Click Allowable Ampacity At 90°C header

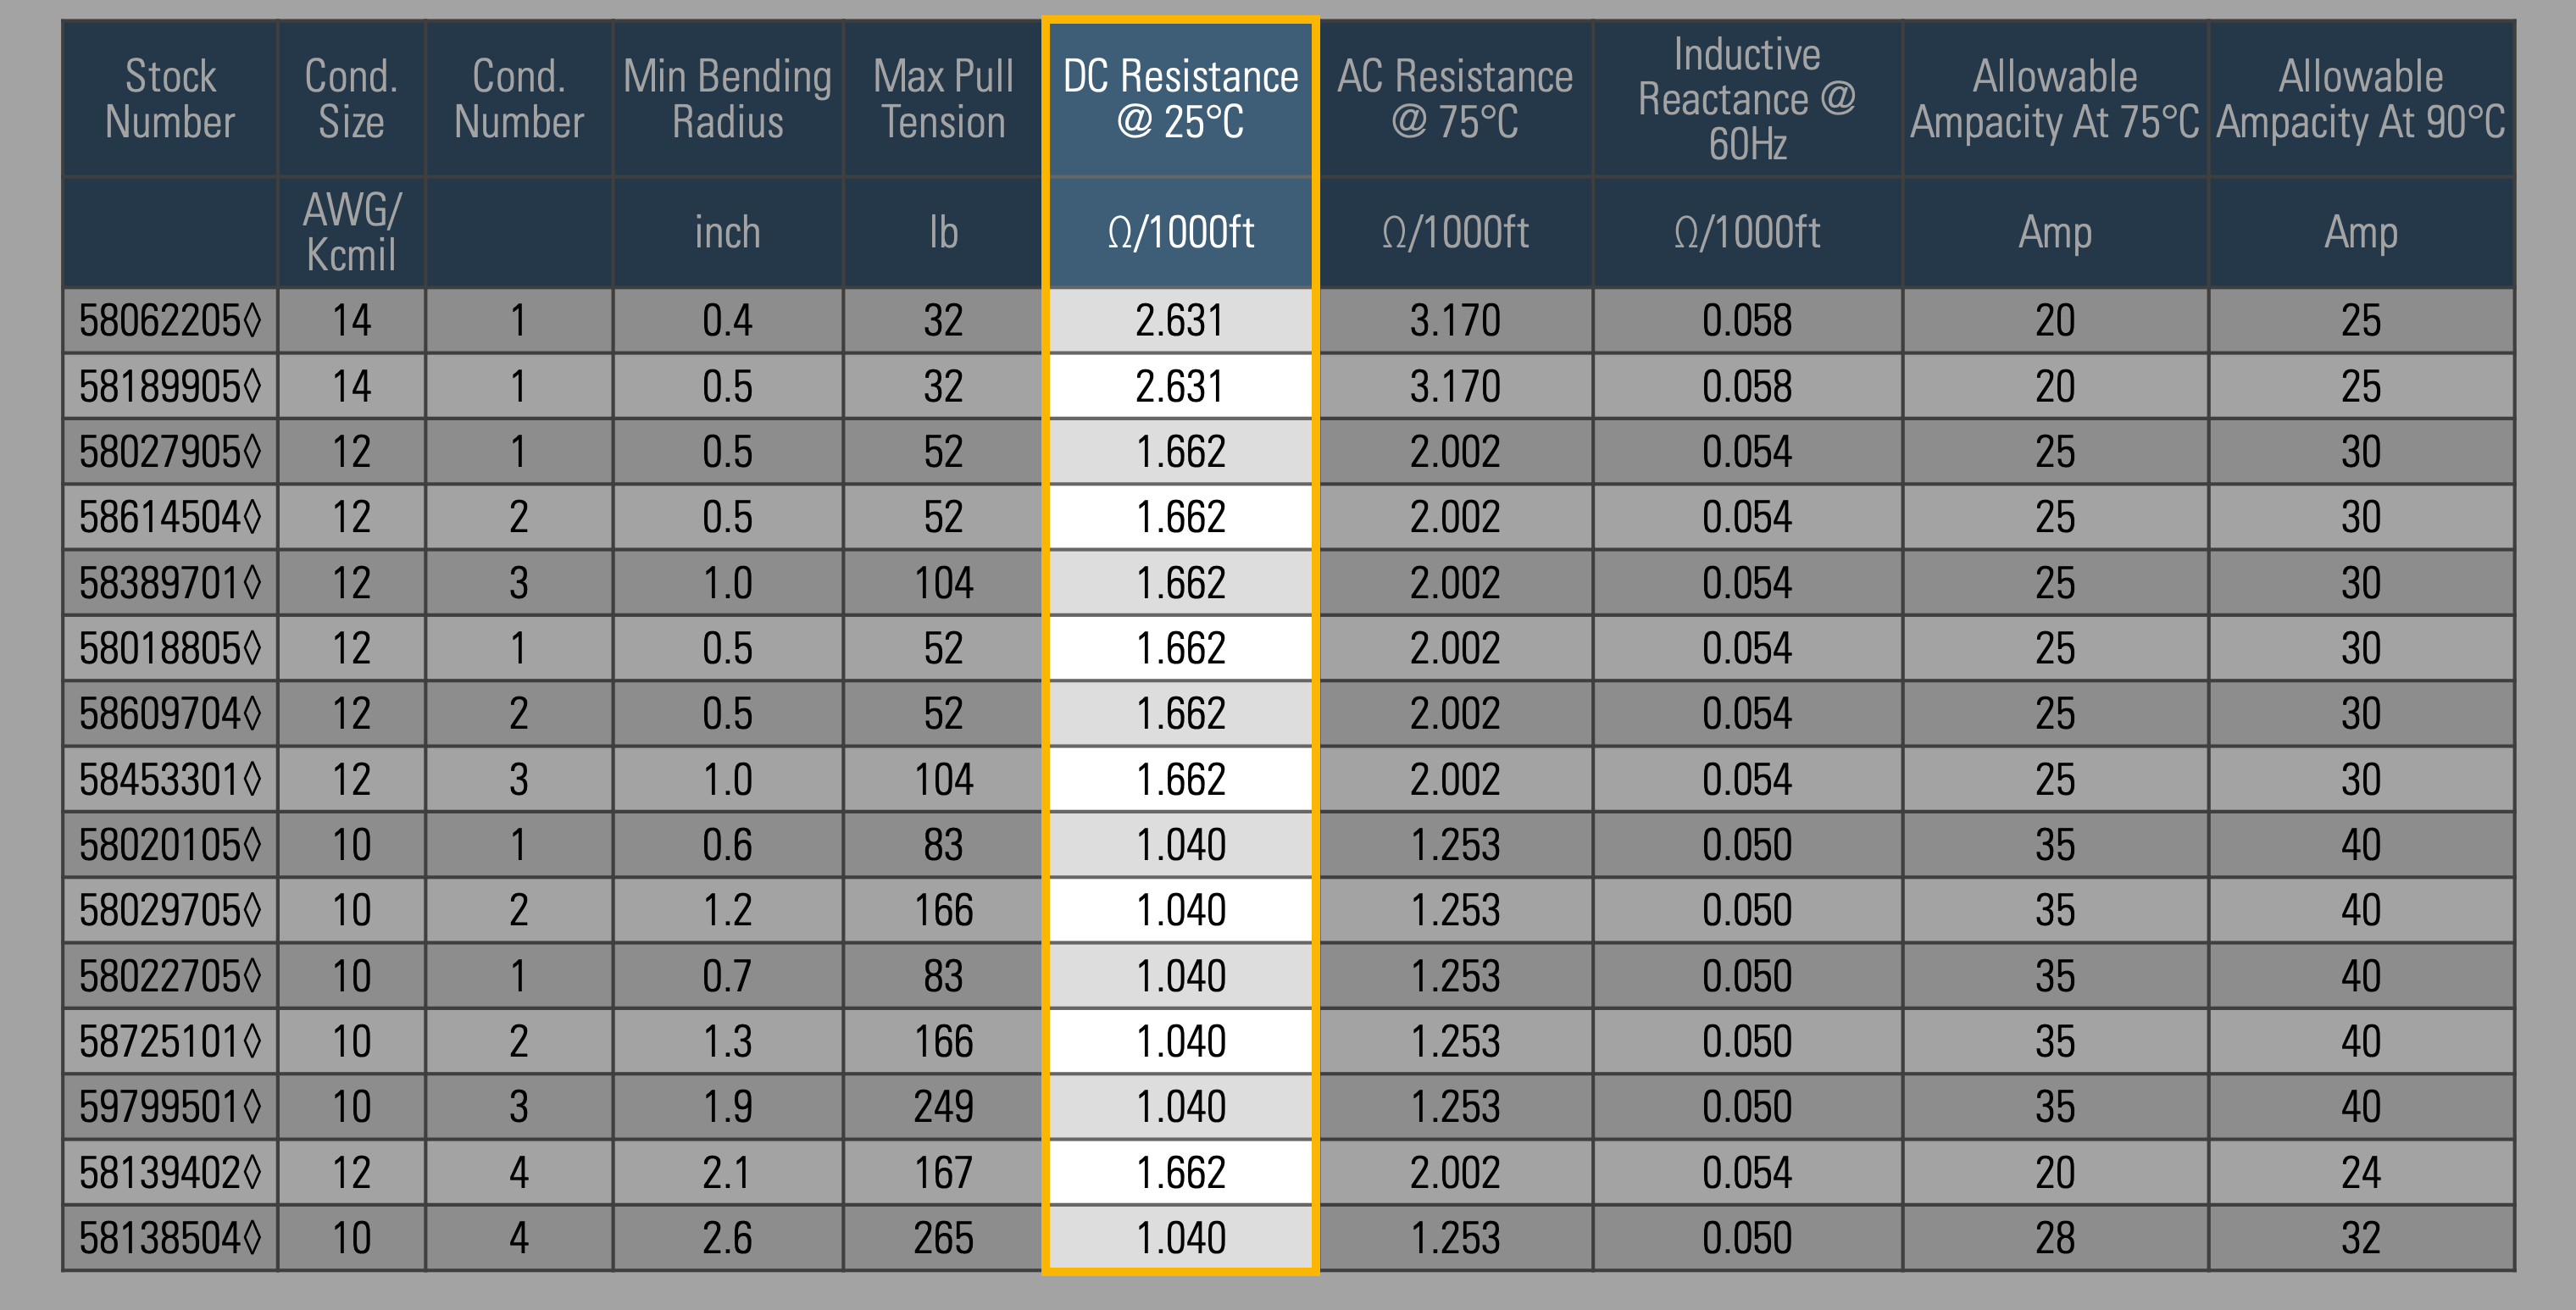point(2361,99)
